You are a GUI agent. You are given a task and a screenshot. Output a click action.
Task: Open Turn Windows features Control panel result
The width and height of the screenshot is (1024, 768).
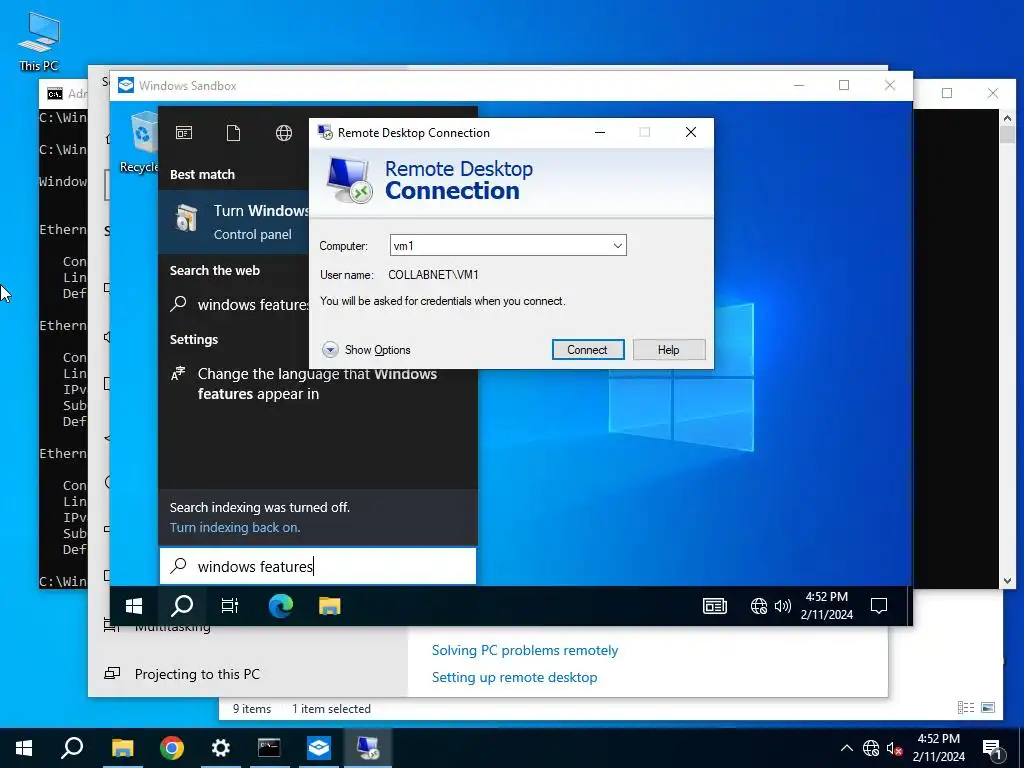[234, 222]
